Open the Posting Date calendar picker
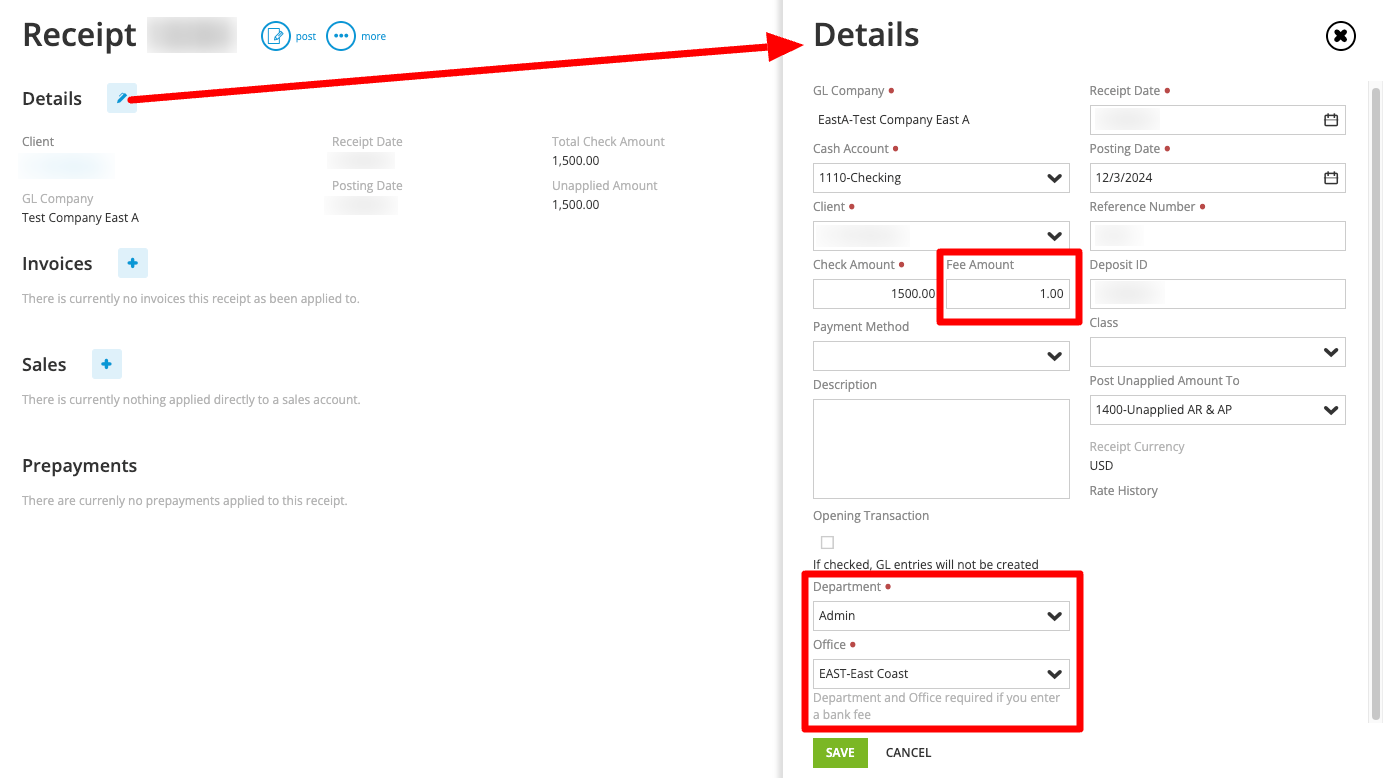This screenshot has width=1383, height=778. [x=1330, y=178]
